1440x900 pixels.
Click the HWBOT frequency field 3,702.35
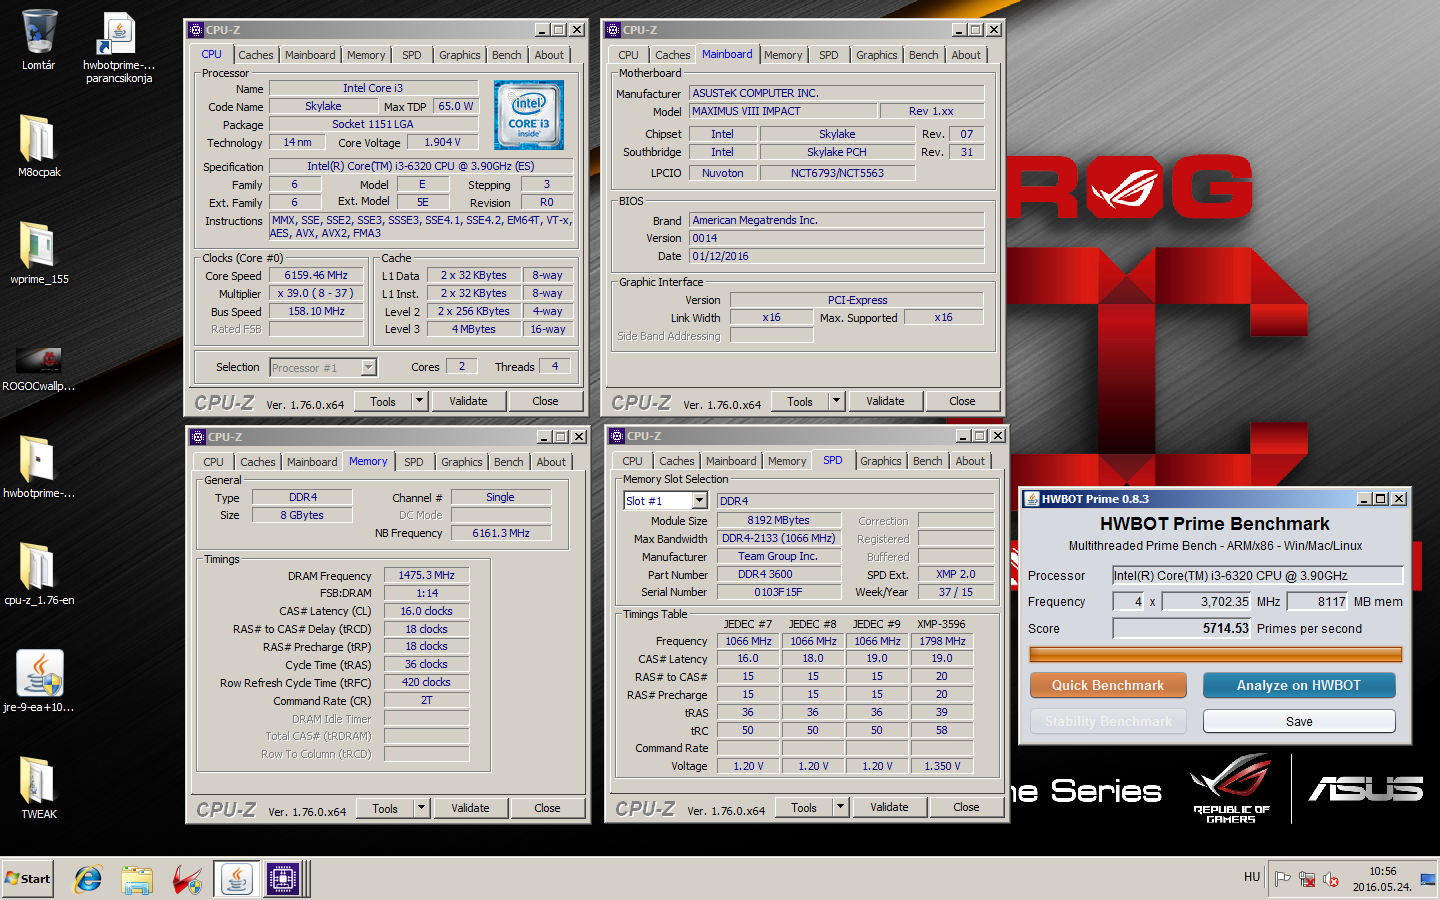[x=1206, y=601]
